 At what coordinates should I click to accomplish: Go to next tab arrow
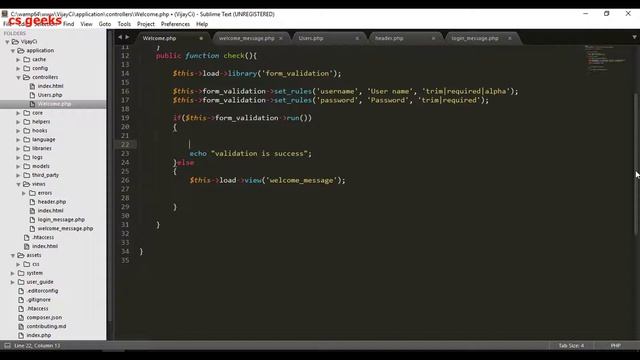tap(127, 37)
